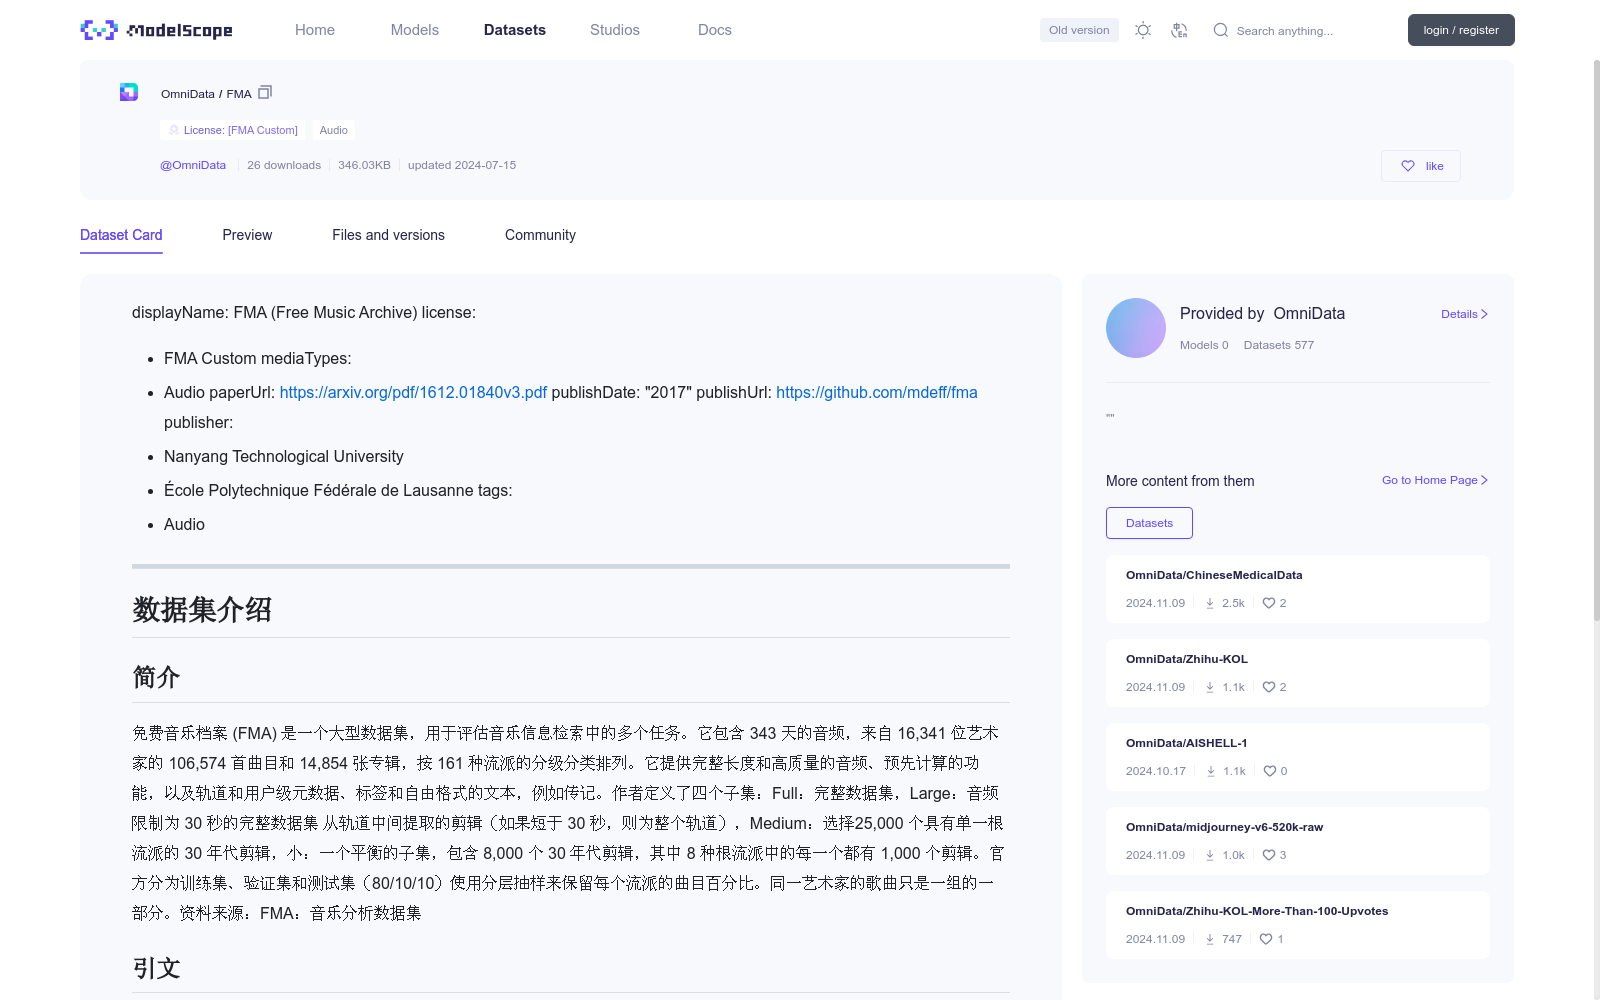Click the search magnifier icon
Viewport: 1600px width, 1000px height.
point(1220,30)
